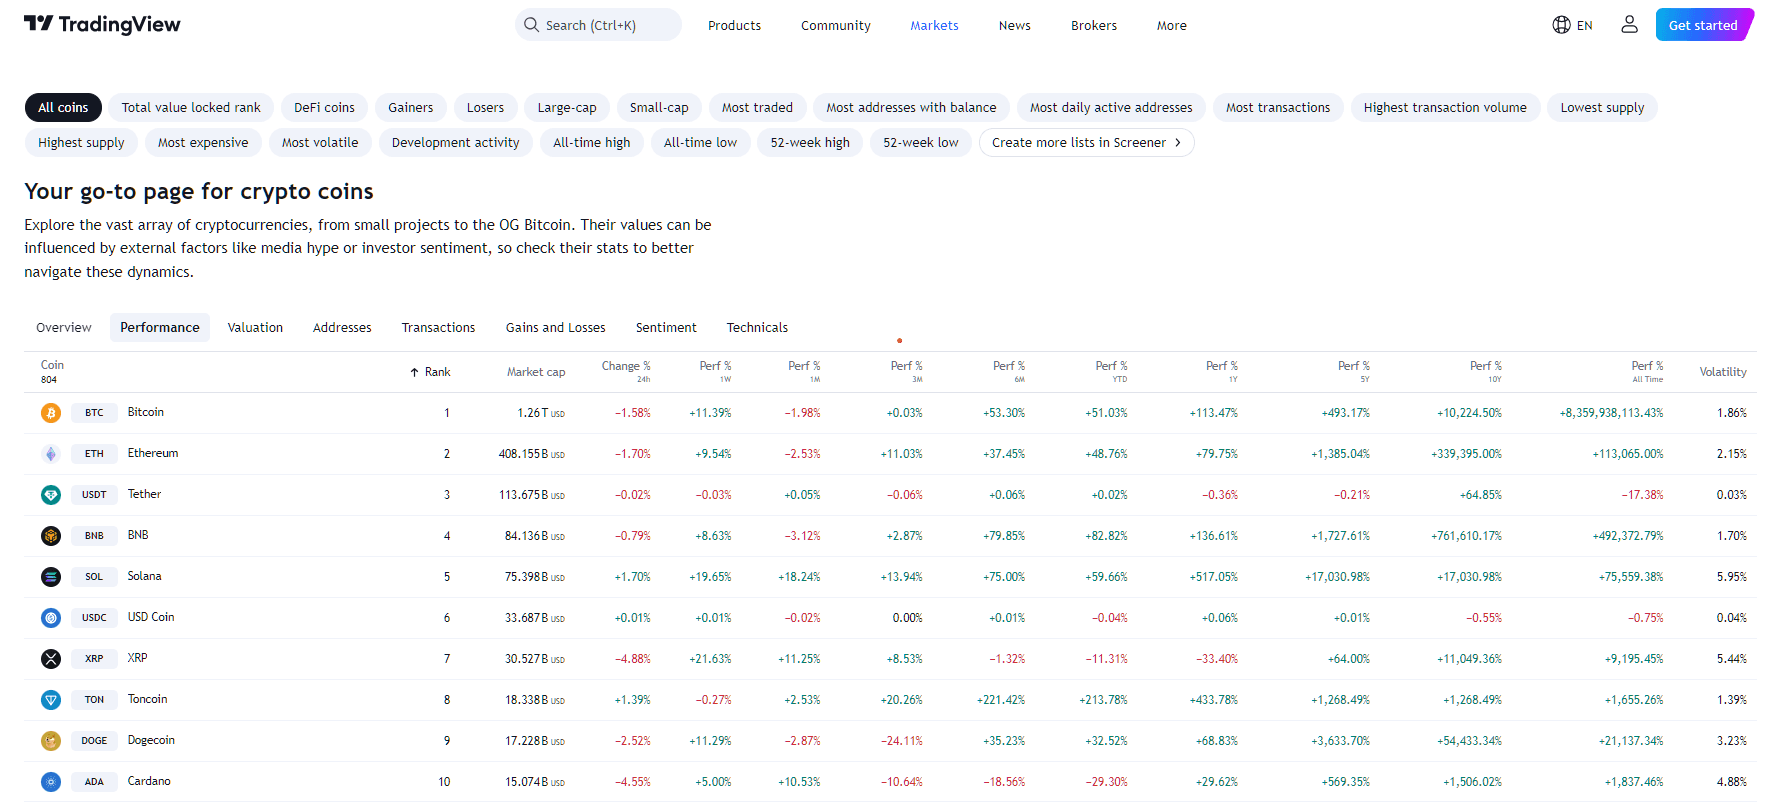This screenshot has width=1775, height=802.
Task: Click the BNB coin logo
Action: (51, 536)
